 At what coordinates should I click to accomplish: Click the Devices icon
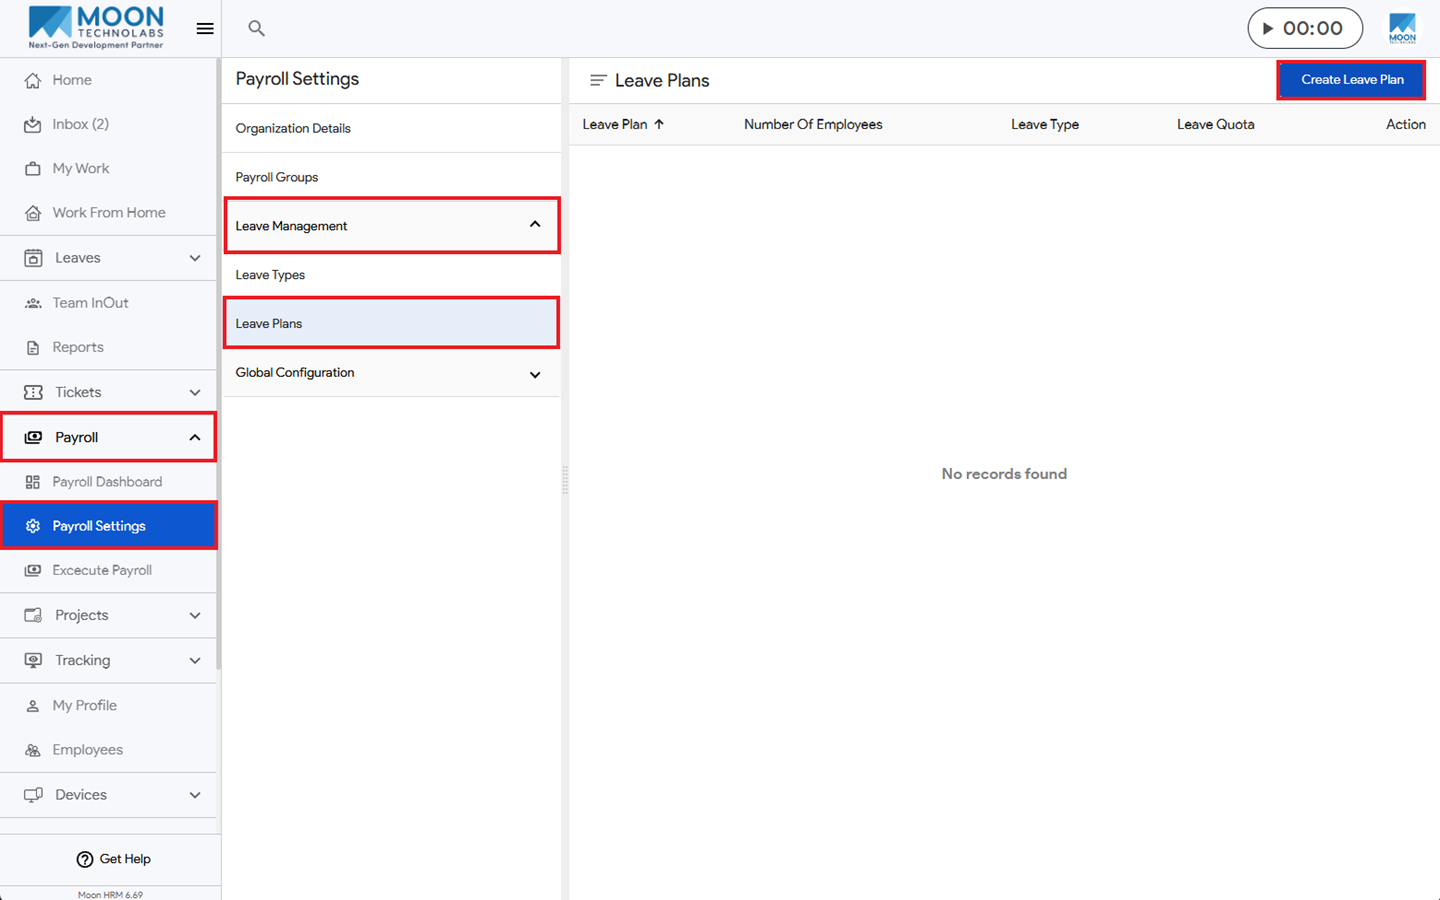pyautogui.click(x=33, y=795)
